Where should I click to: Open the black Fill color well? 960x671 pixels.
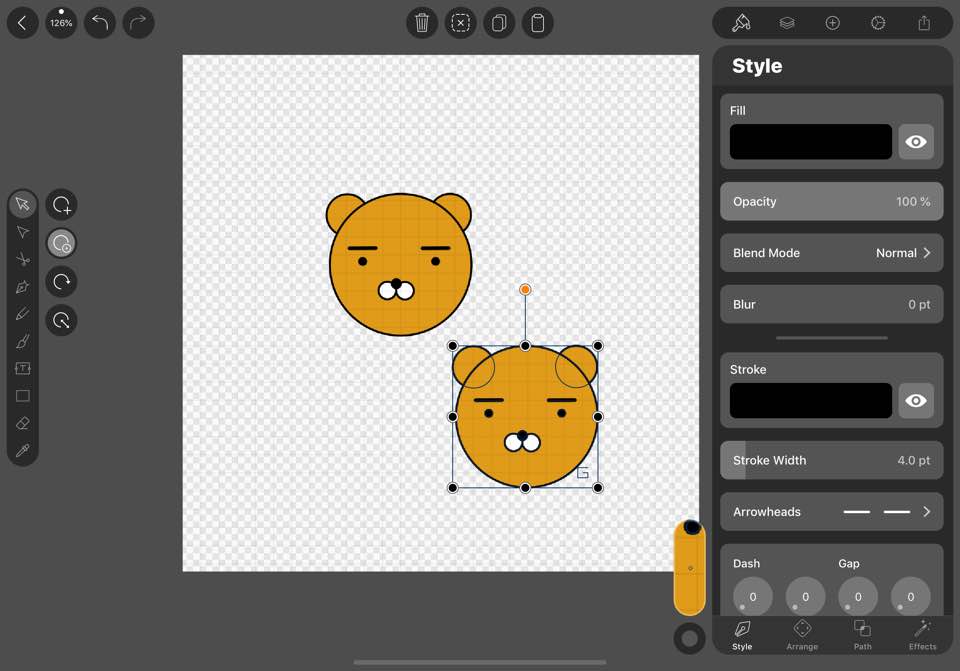(x=811, y=142)
